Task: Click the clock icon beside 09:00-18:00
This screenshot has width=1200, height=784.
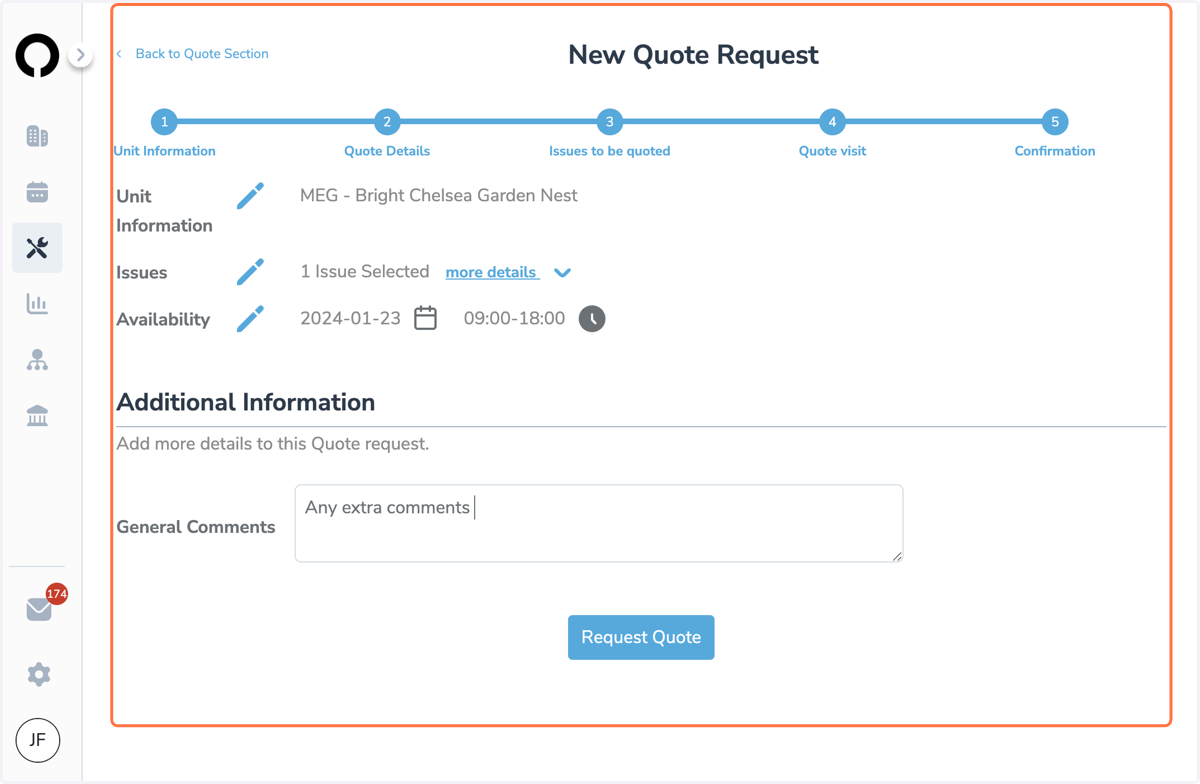Action: tap(592, 319)
